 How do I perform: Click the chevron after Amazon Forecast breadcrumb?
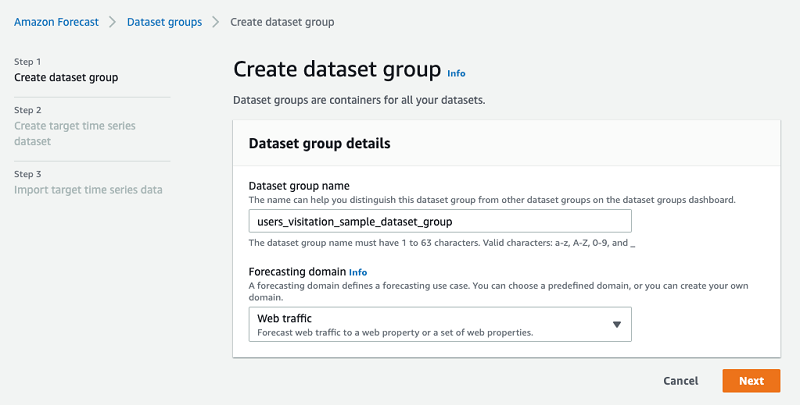(x=113, y=21)
